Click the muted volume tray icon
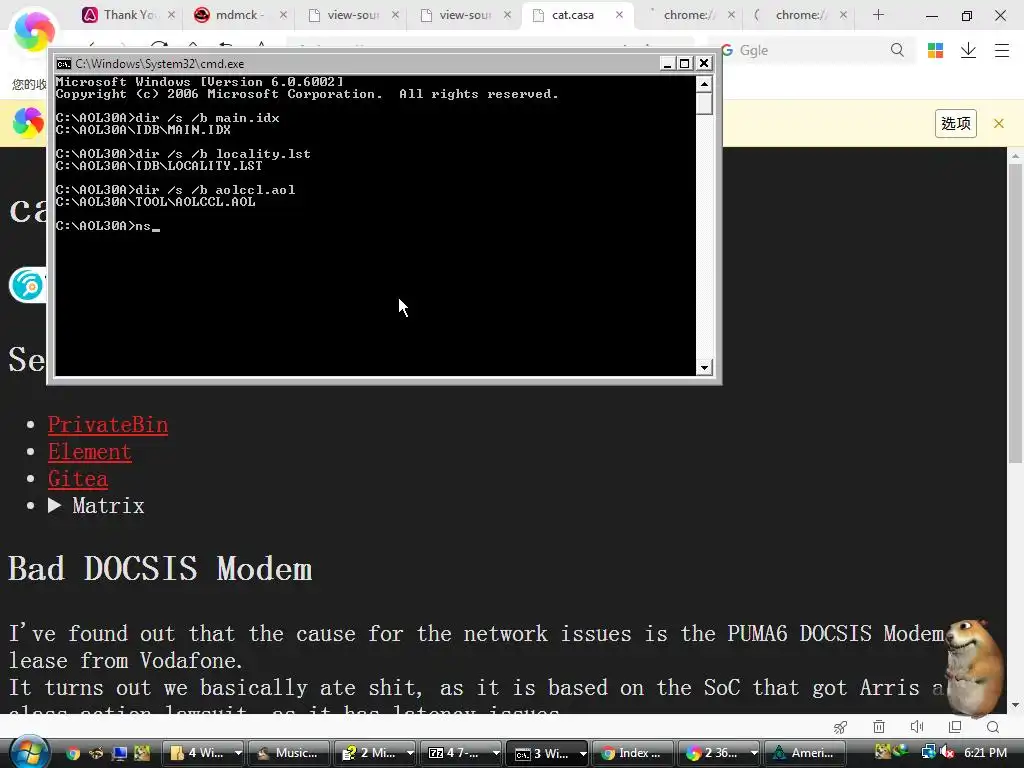Screen dimensions: 1024x768 click(947, 753)
